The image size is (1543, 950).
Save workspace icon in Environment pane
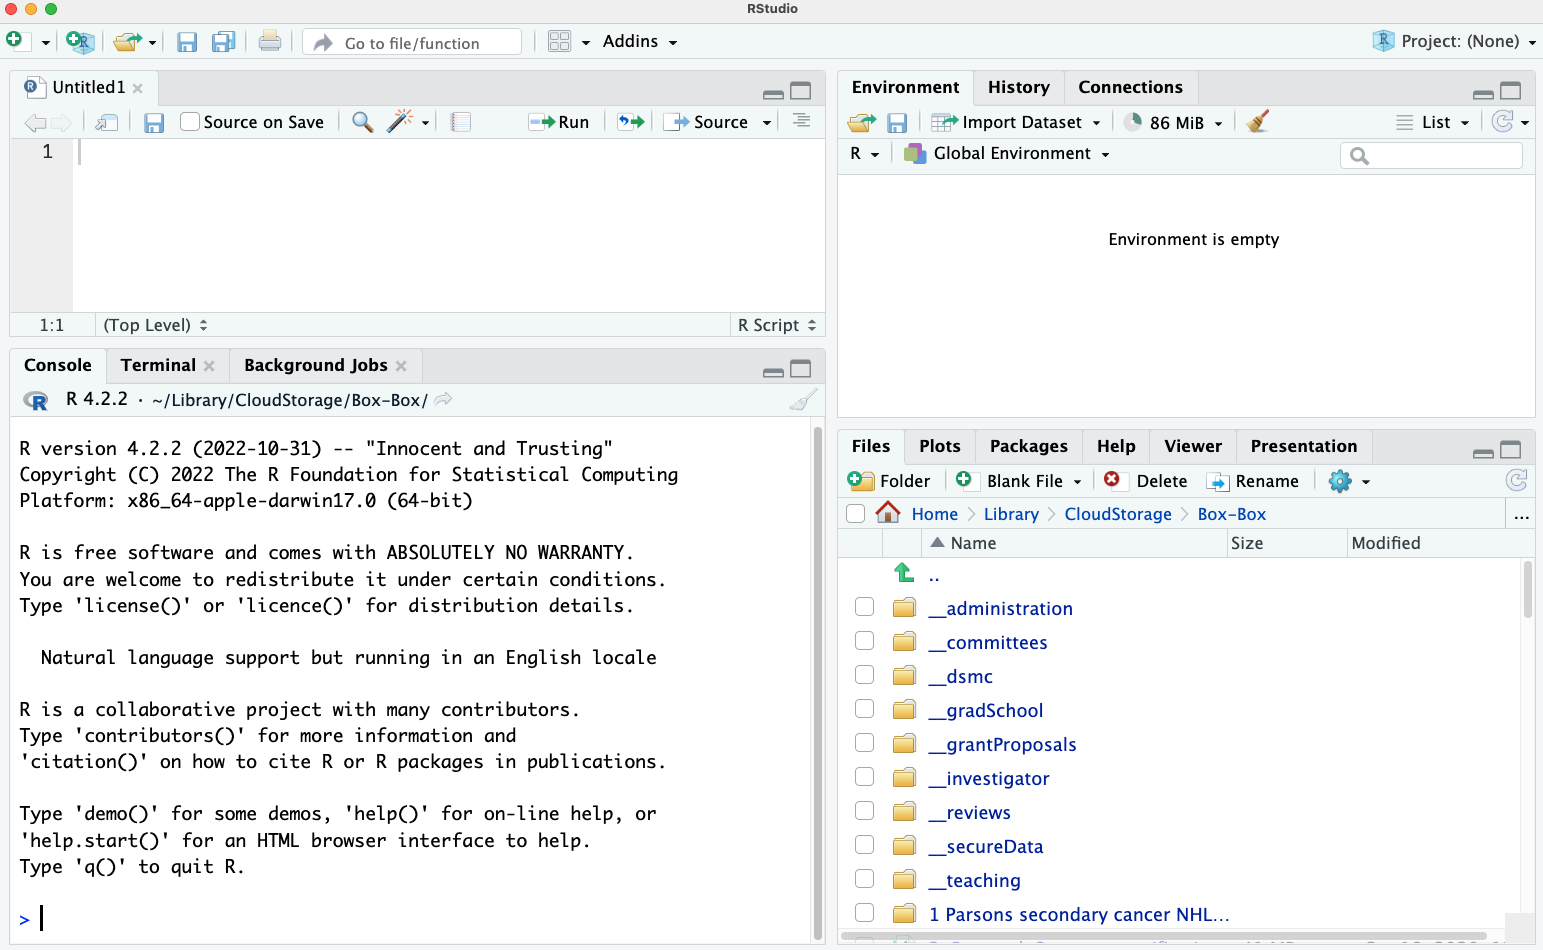pyautogui.click(x=897, y=122)
